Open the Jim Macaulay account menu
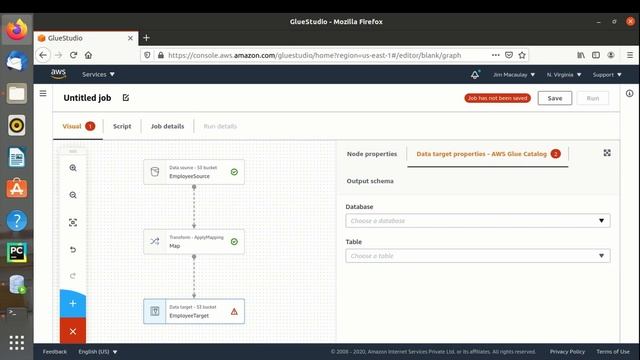 tap(513, 75)
